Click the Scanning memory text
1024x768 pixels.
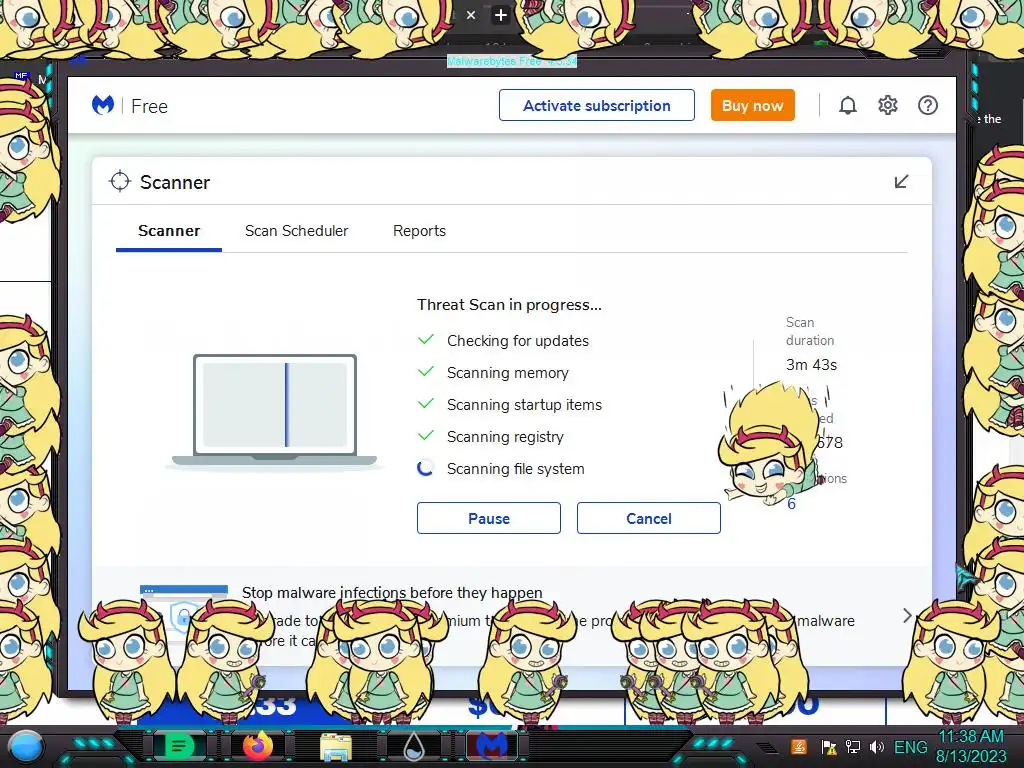507,372
